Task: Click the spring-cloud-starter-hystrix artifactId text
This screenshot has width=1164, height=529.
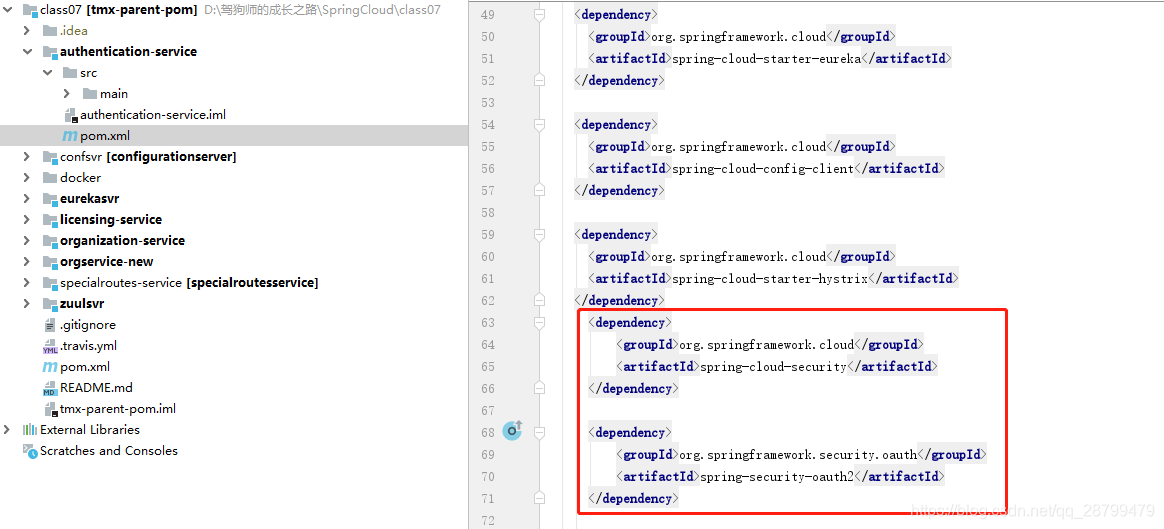Action: pyautogui.click(x=770, y=278)
